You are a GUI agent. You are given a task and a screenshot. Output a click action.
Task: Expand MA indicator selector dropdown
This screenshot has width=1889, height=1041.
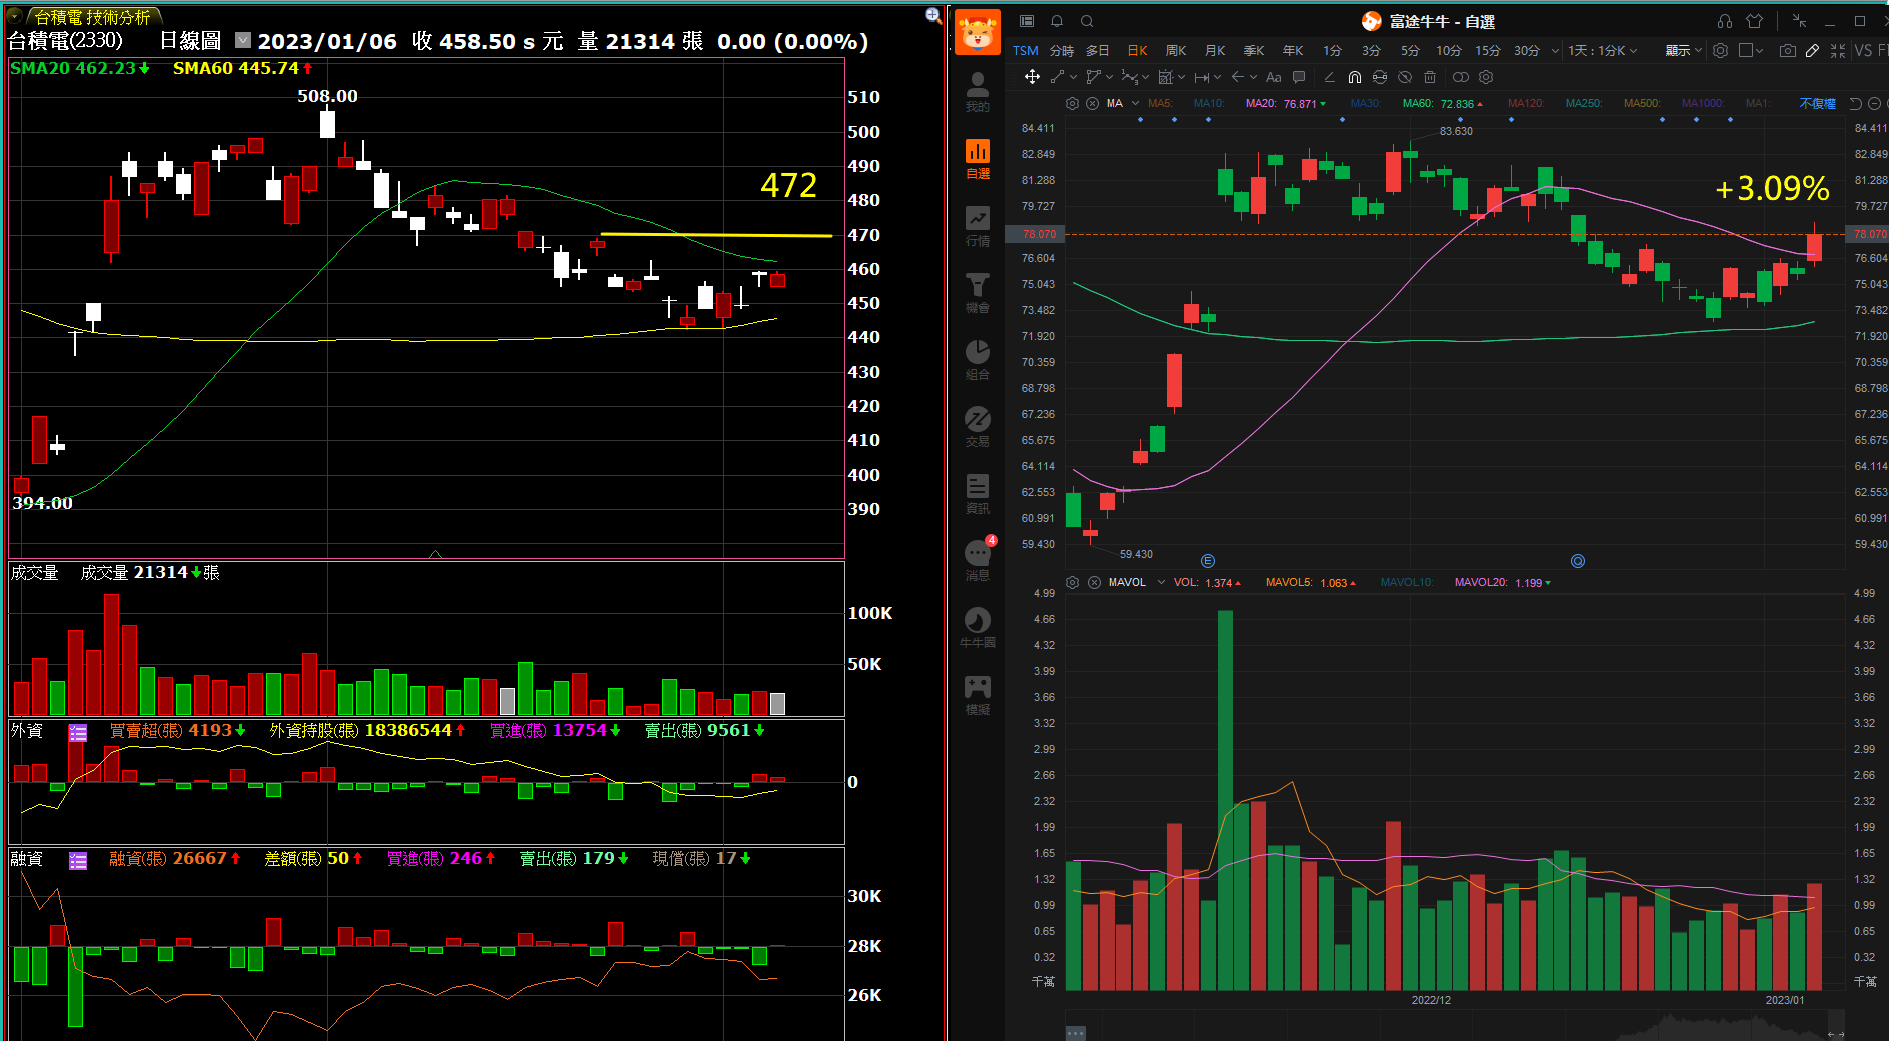coord(1135,103)
